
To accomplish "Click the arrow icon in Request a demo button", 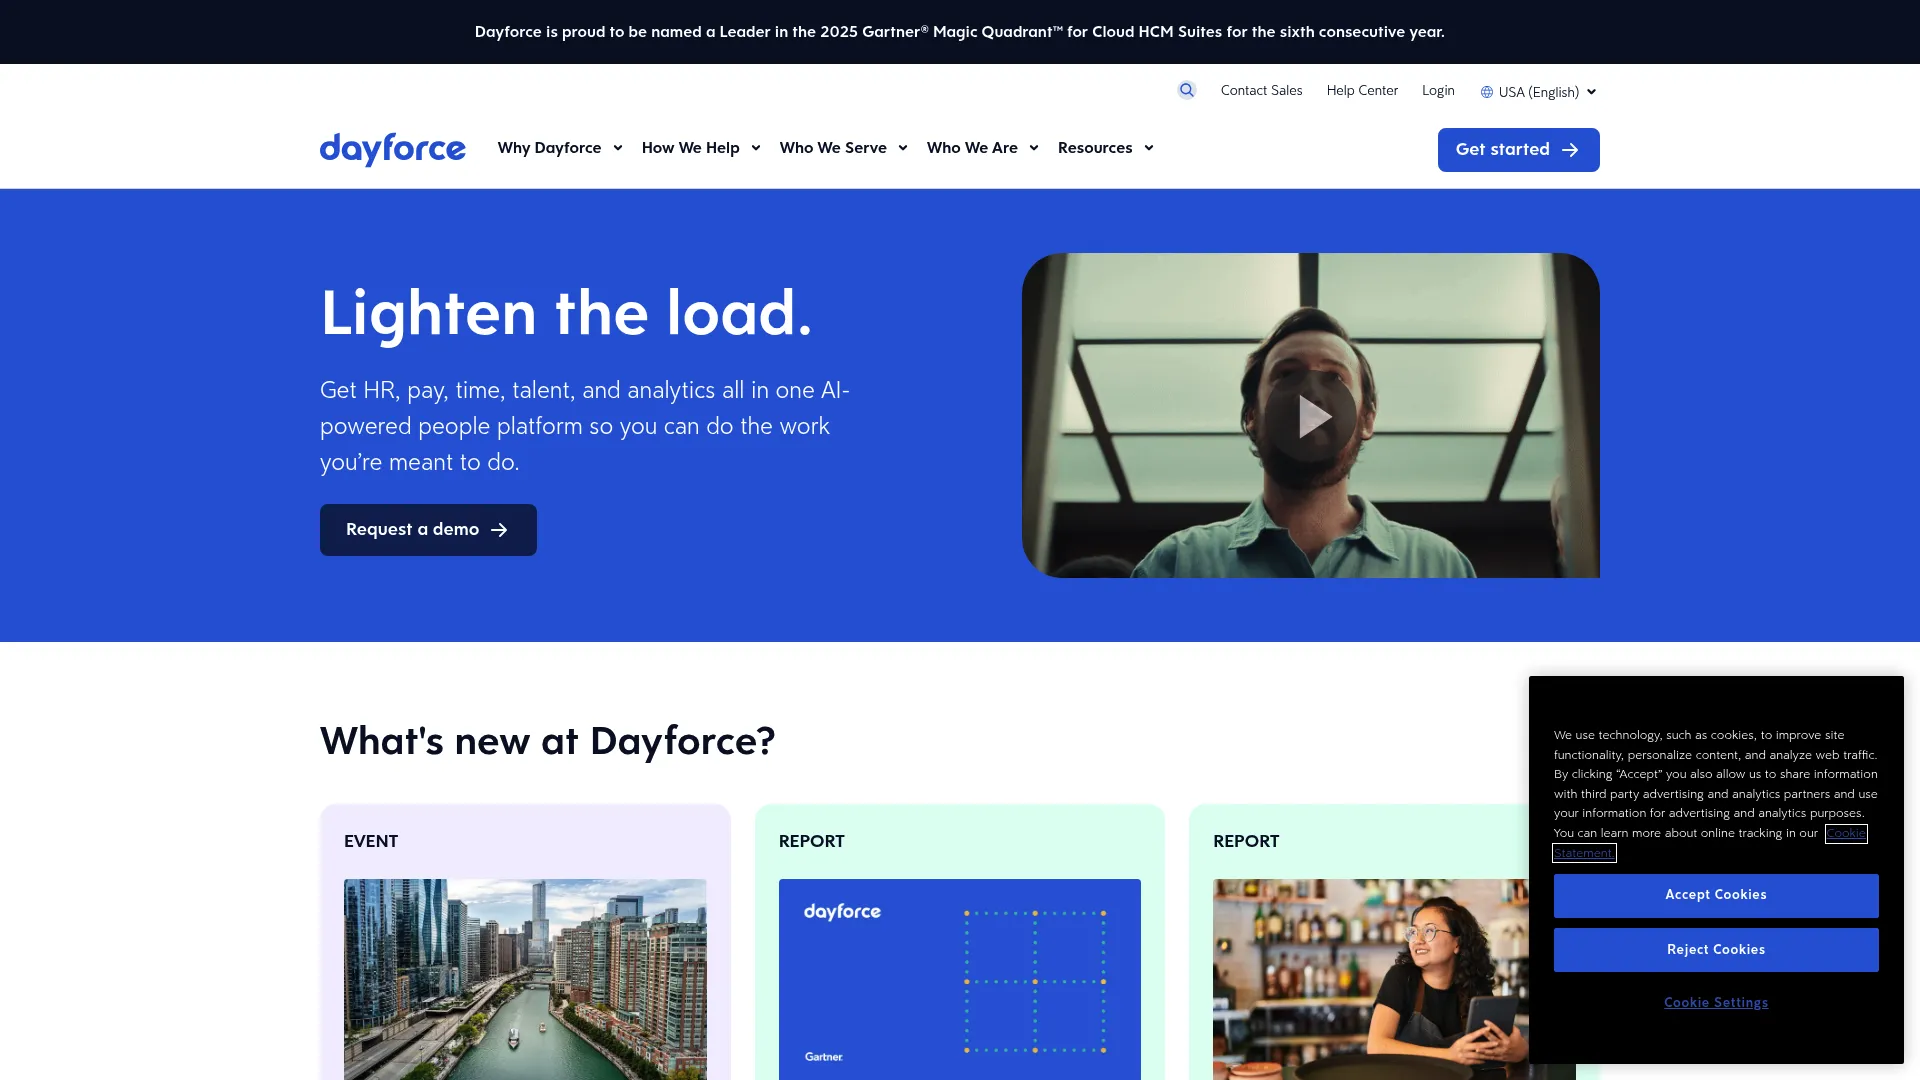I will (499, 530).
